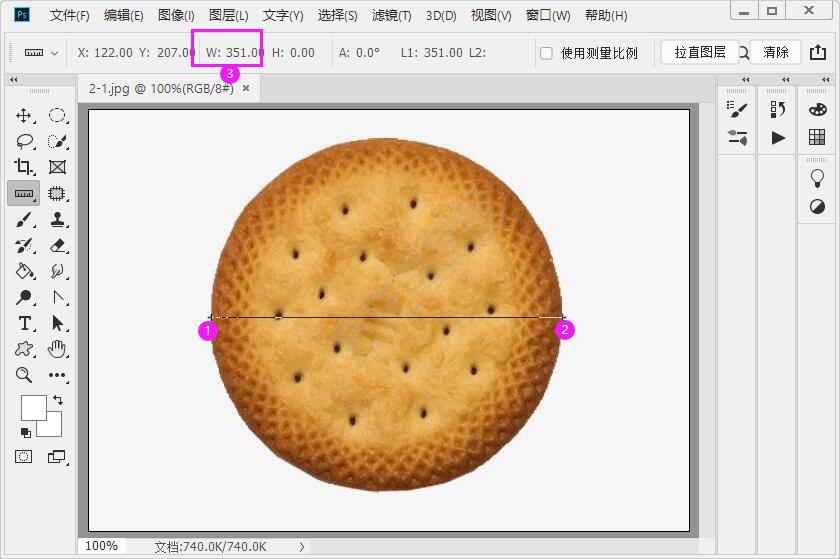Select the Quick Selection tool
This screenshot has height=559, width=840.
coord(57,141)
